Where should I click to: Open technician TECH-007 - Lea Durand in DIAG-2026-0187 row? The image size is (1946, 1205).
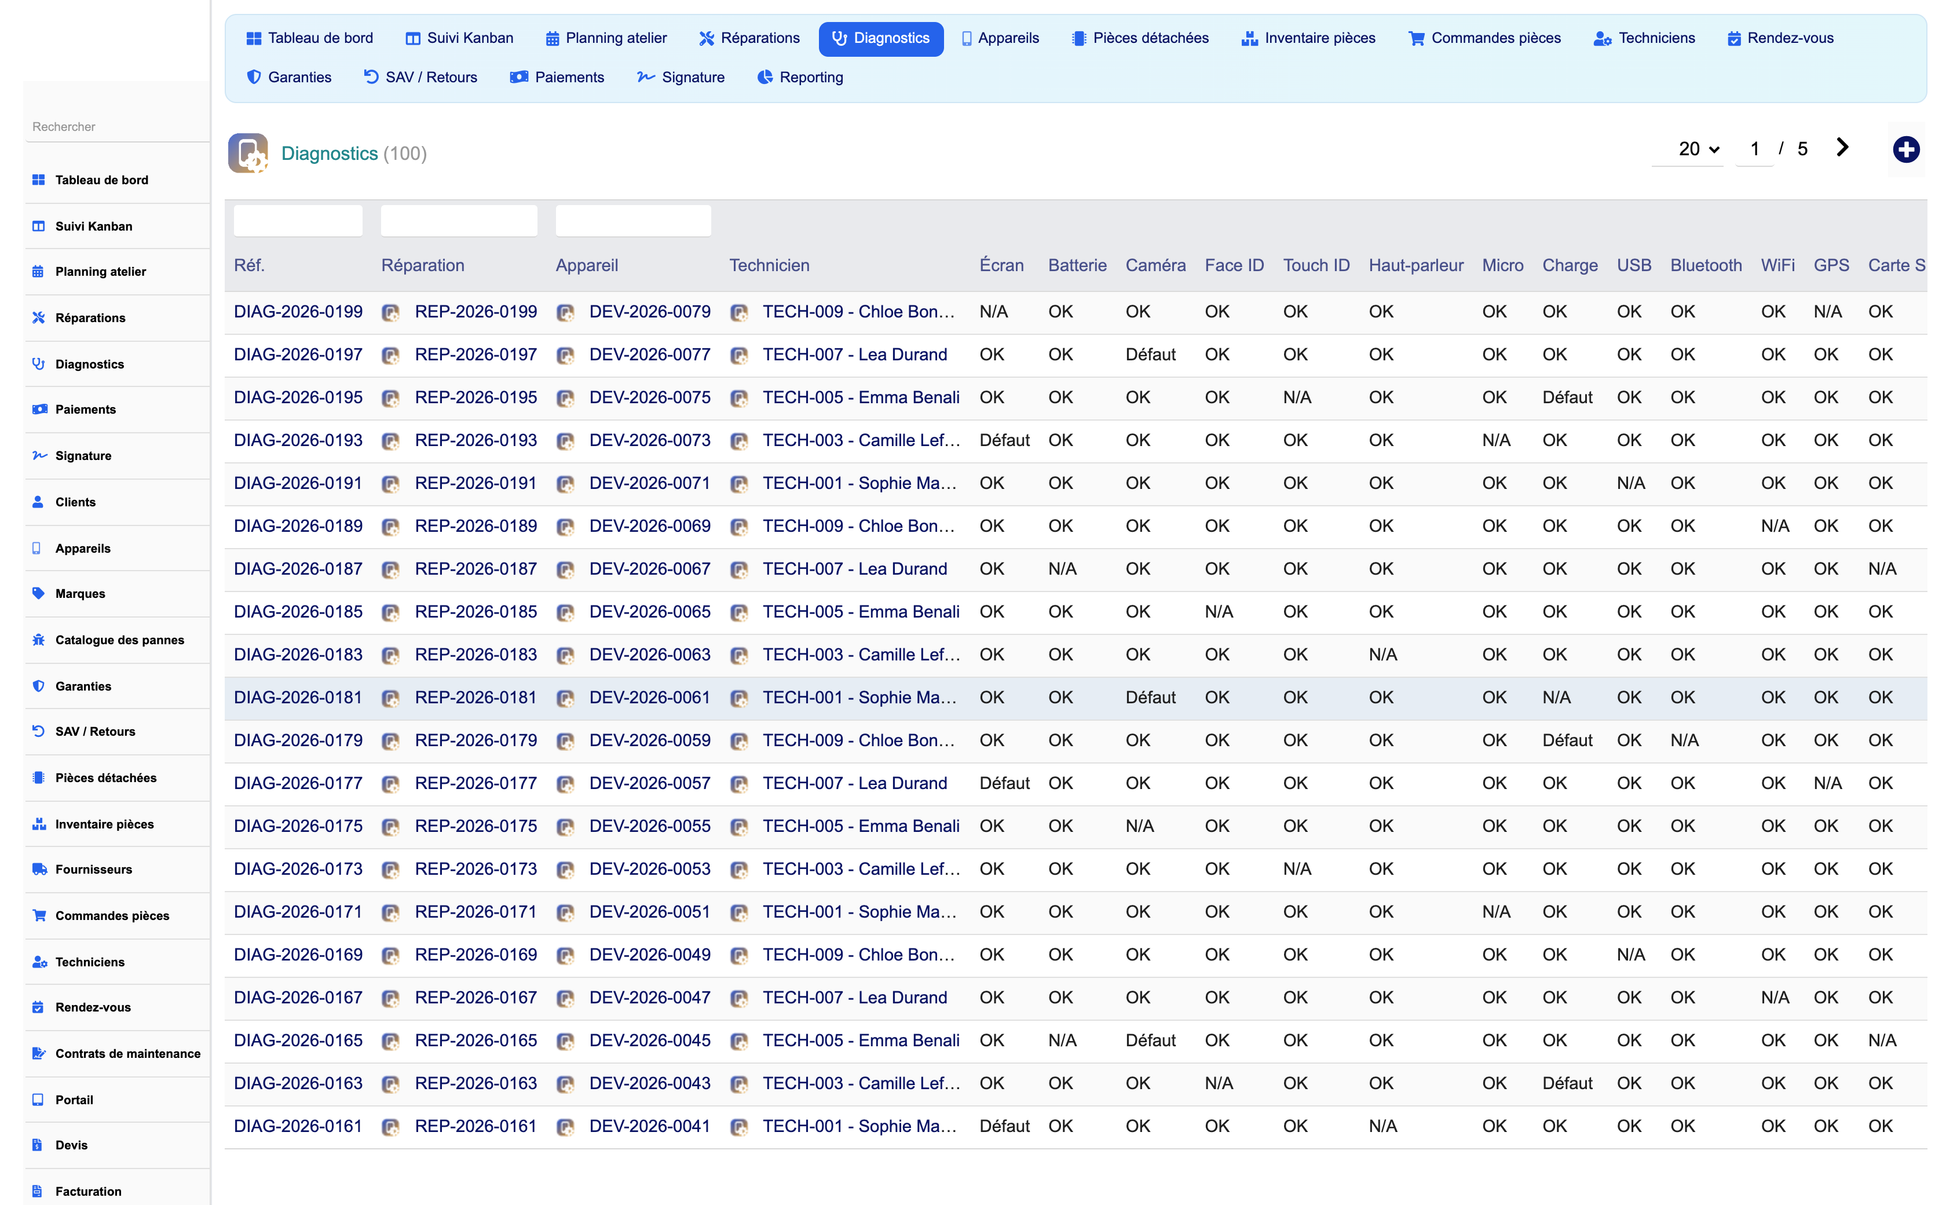pos(855,569)
